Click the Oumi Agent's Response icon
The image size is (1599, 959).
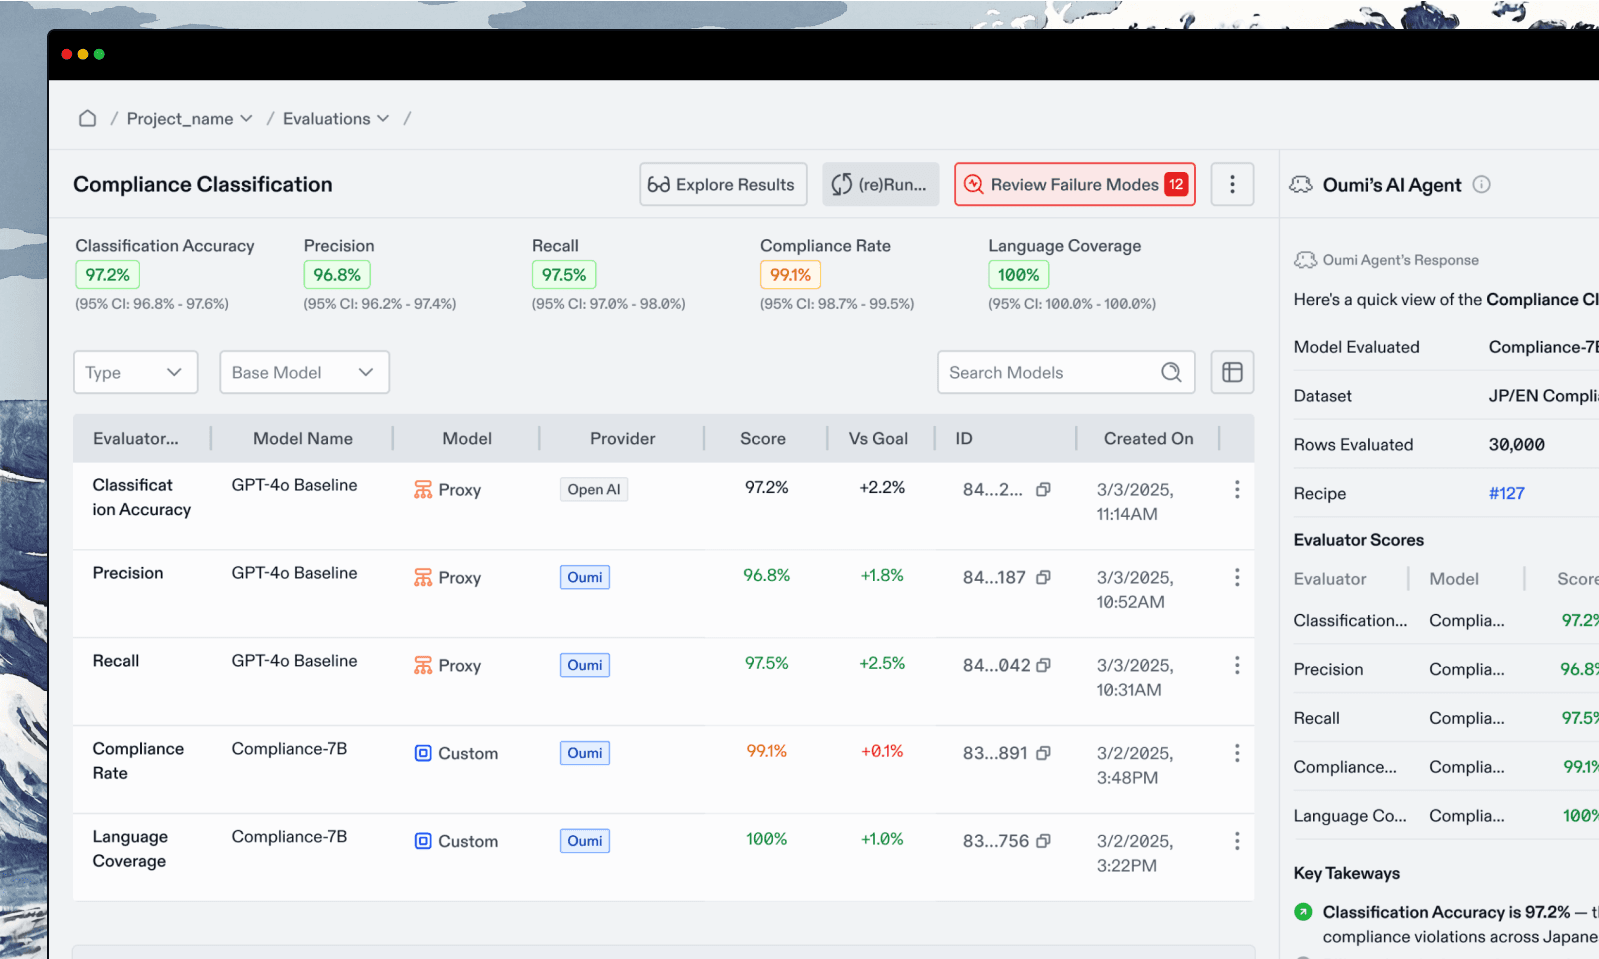point(1305,260)
